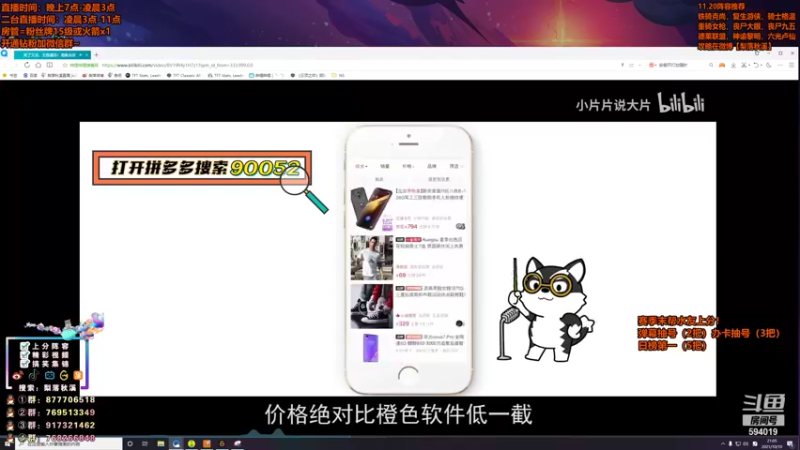800x450 pixels.
Task: Select the active teal browser tab
Action: click(52, 55)
